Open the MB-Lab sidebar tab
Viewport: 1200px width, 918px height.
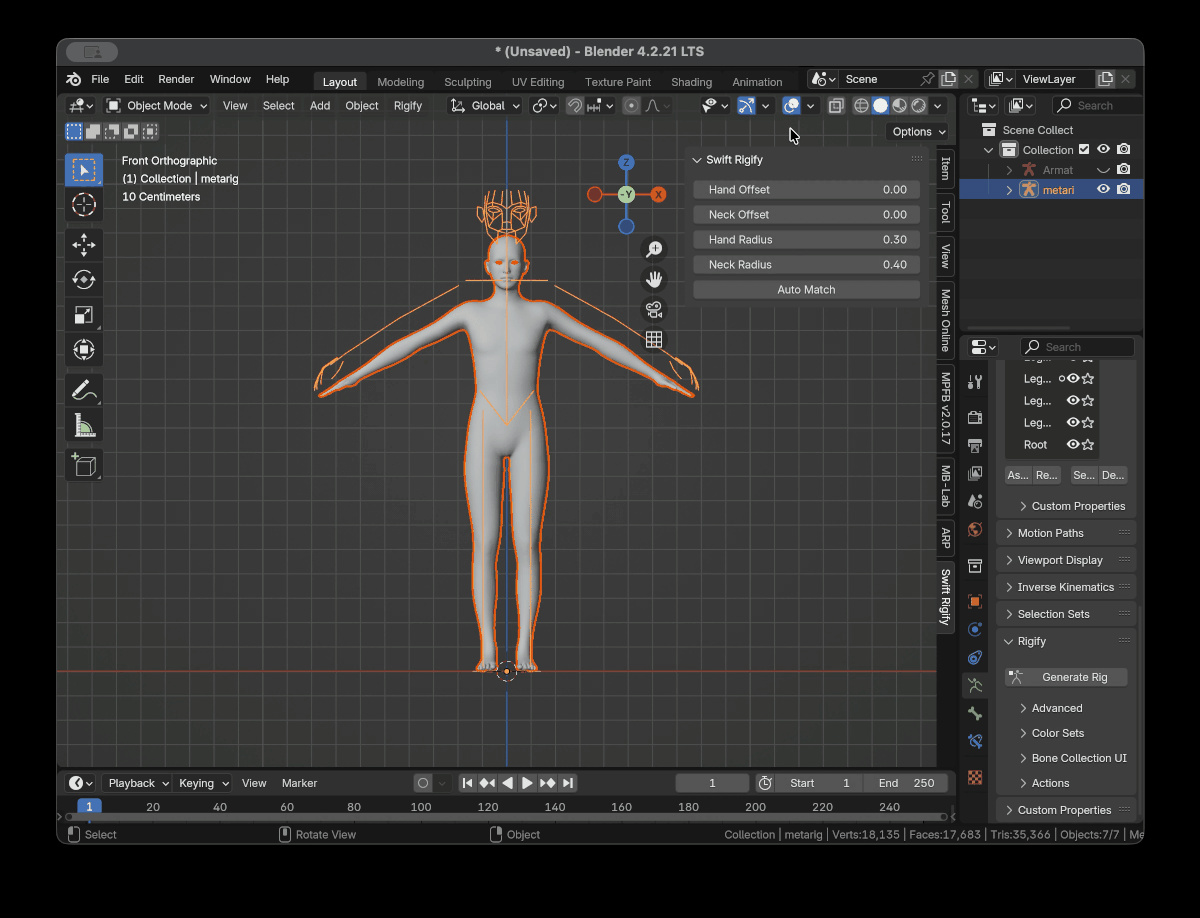[945, 486]
